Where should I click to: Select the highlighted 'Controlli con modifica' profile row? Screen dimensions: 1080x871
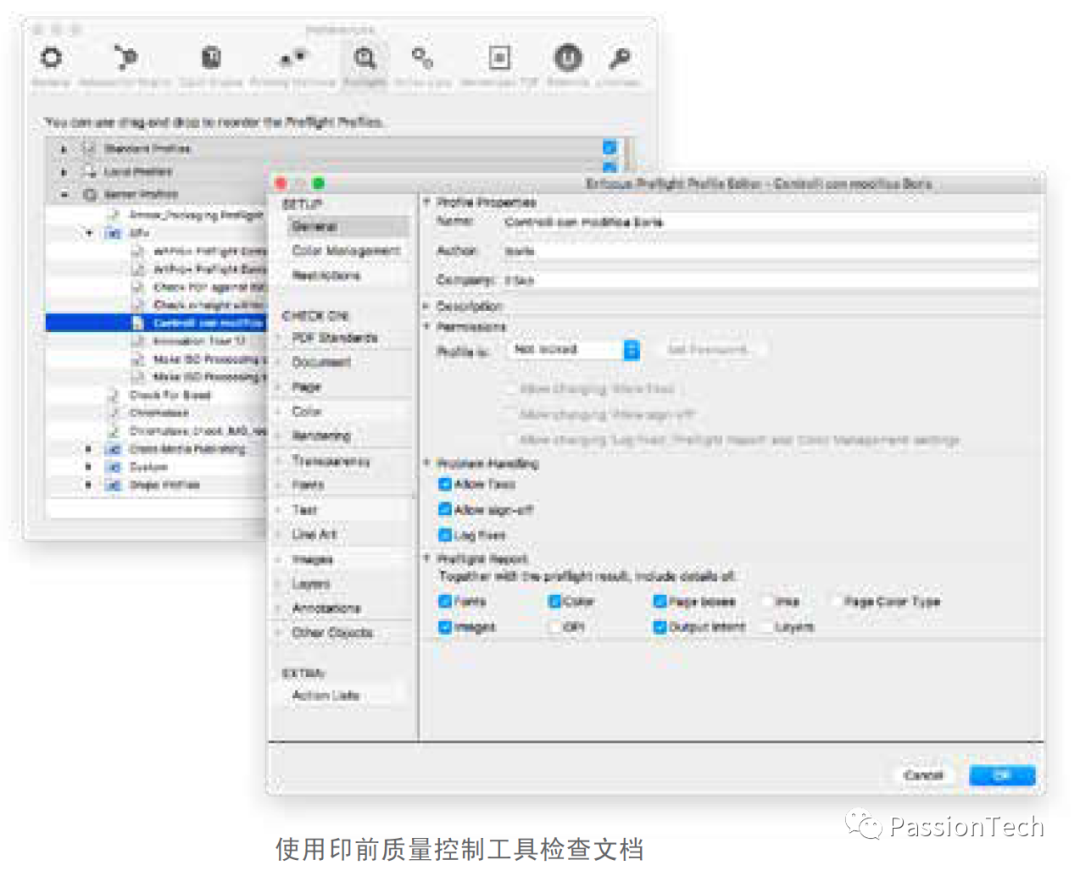(156, 323)
